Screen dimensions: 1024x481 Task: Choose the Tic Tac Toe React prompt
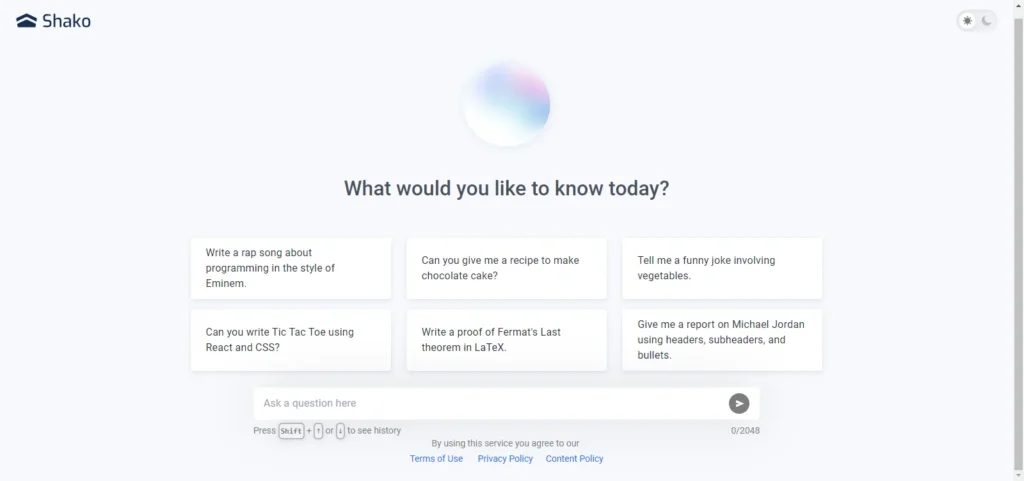coord(291,340)
